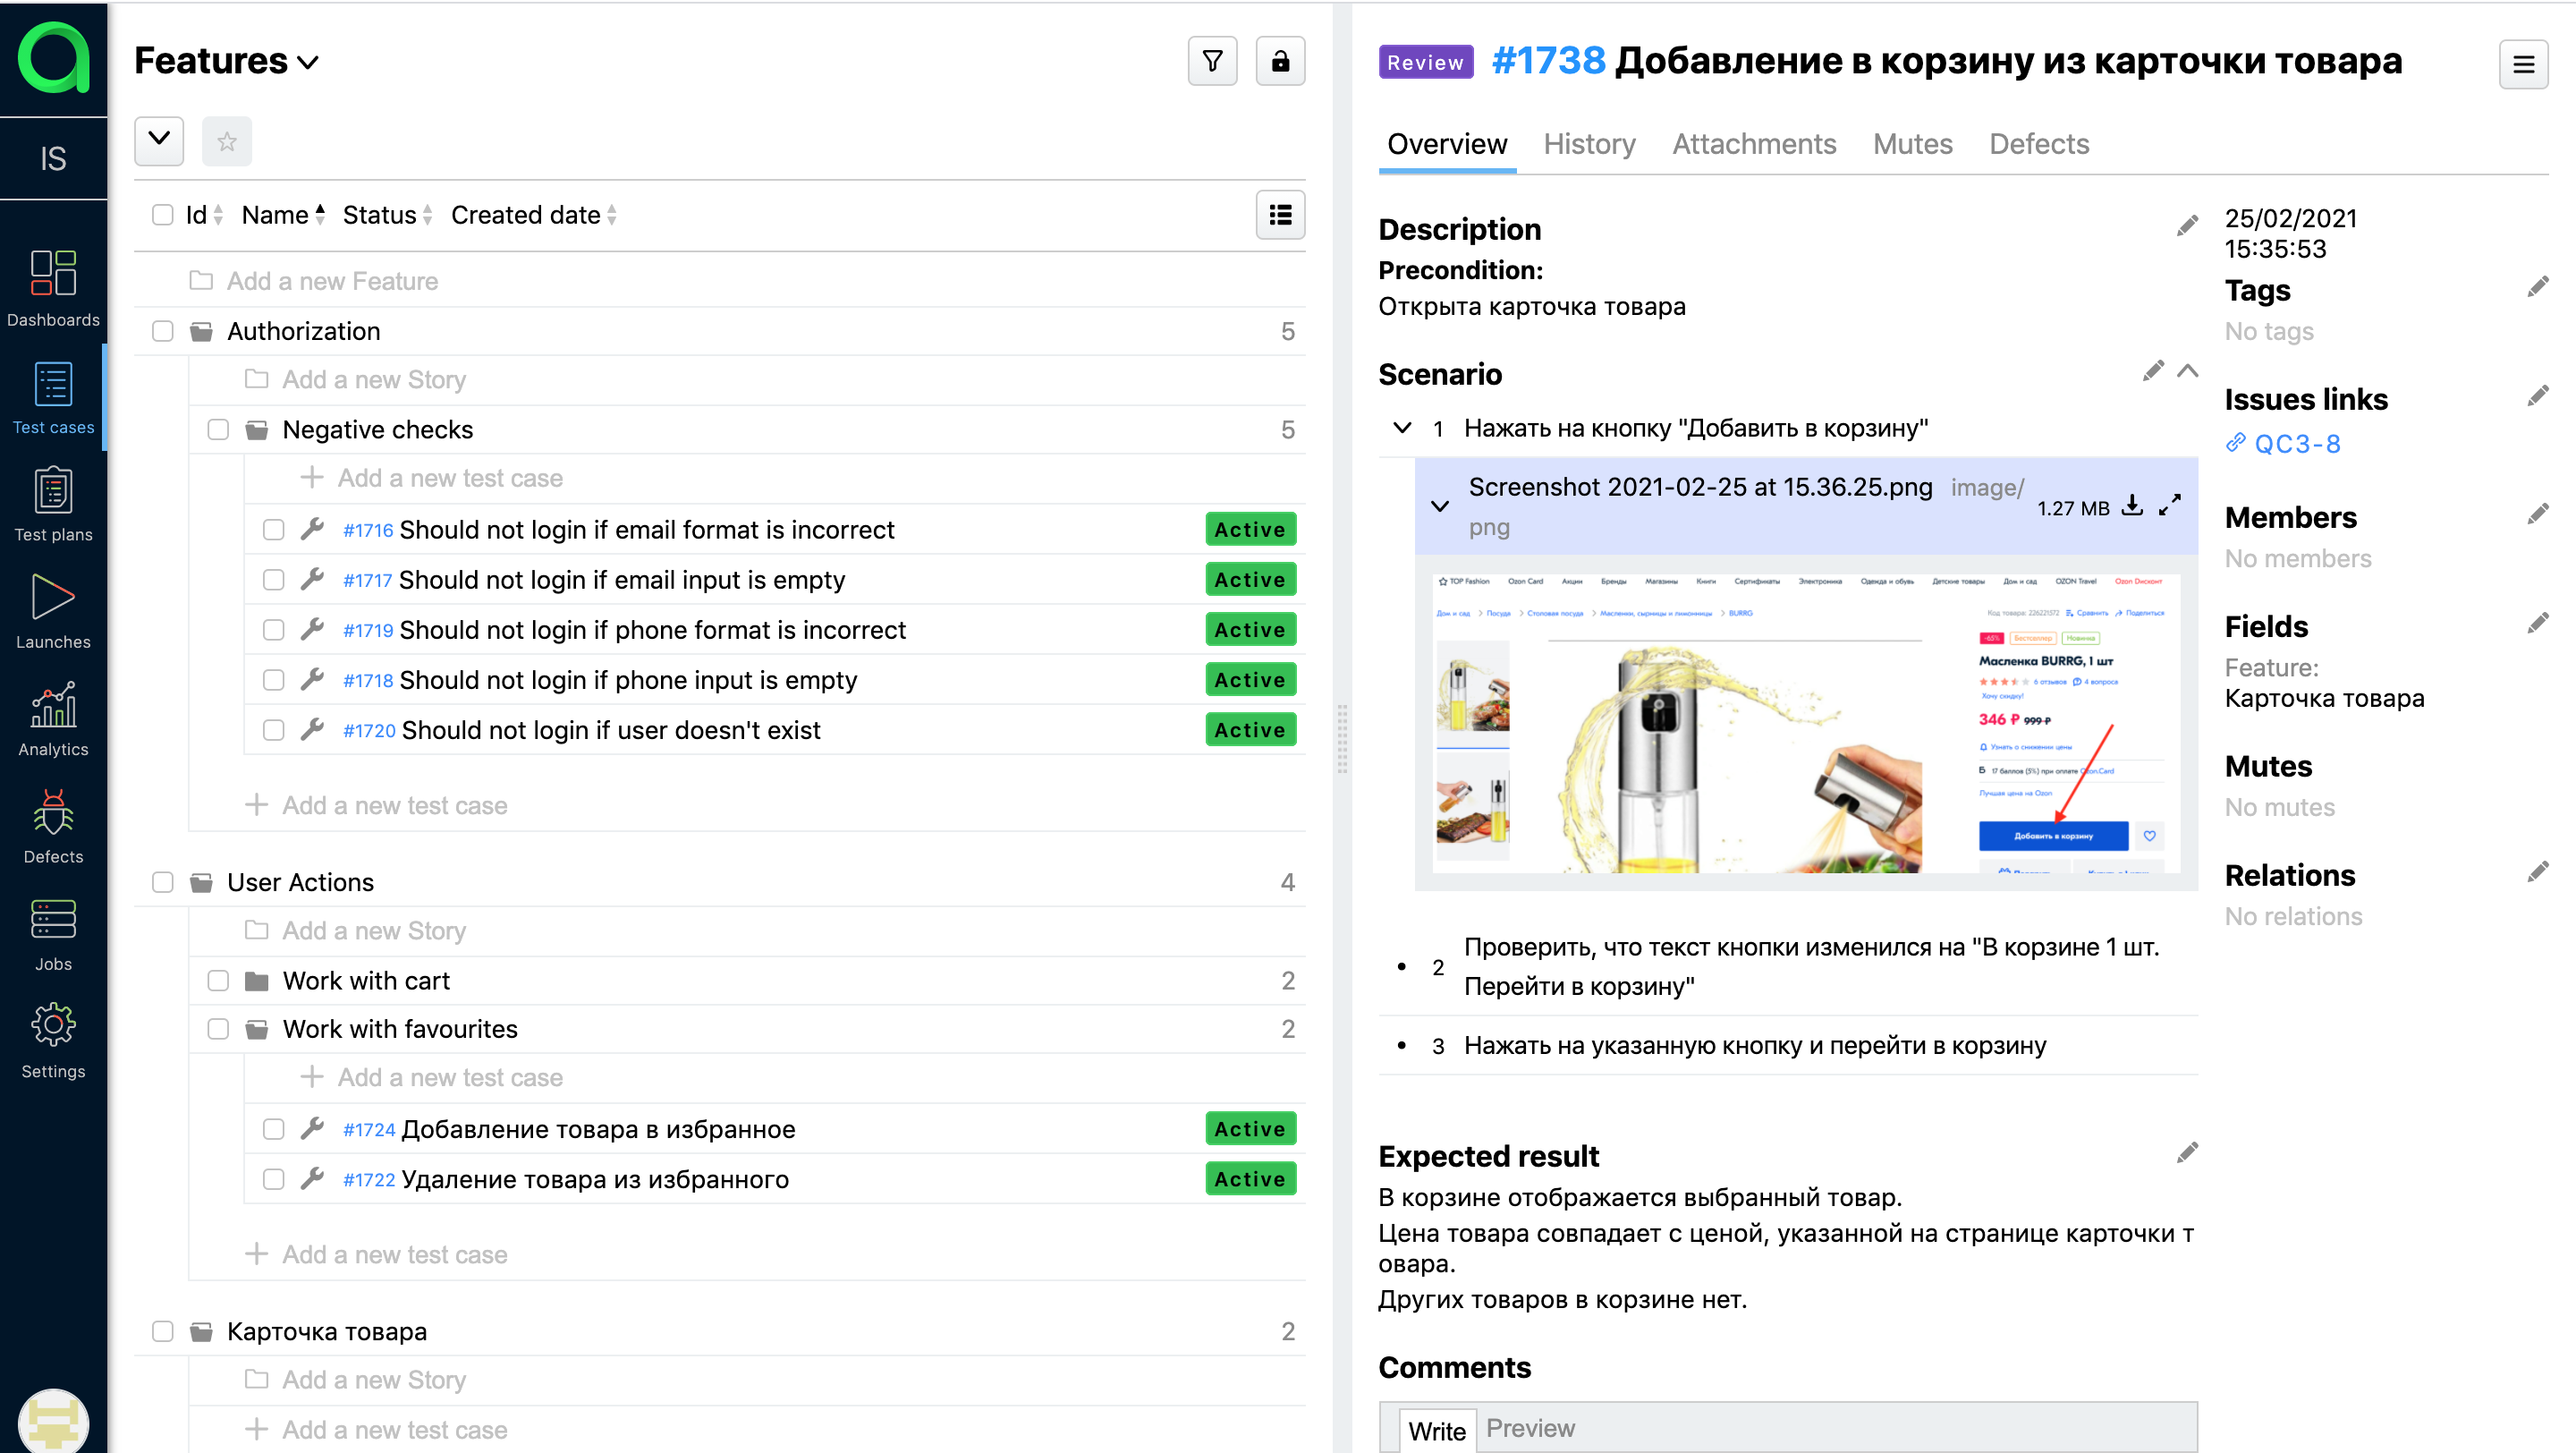2576x1453 pixels.
Task: Click the star favorite icon button
Action: coord(227,141)
